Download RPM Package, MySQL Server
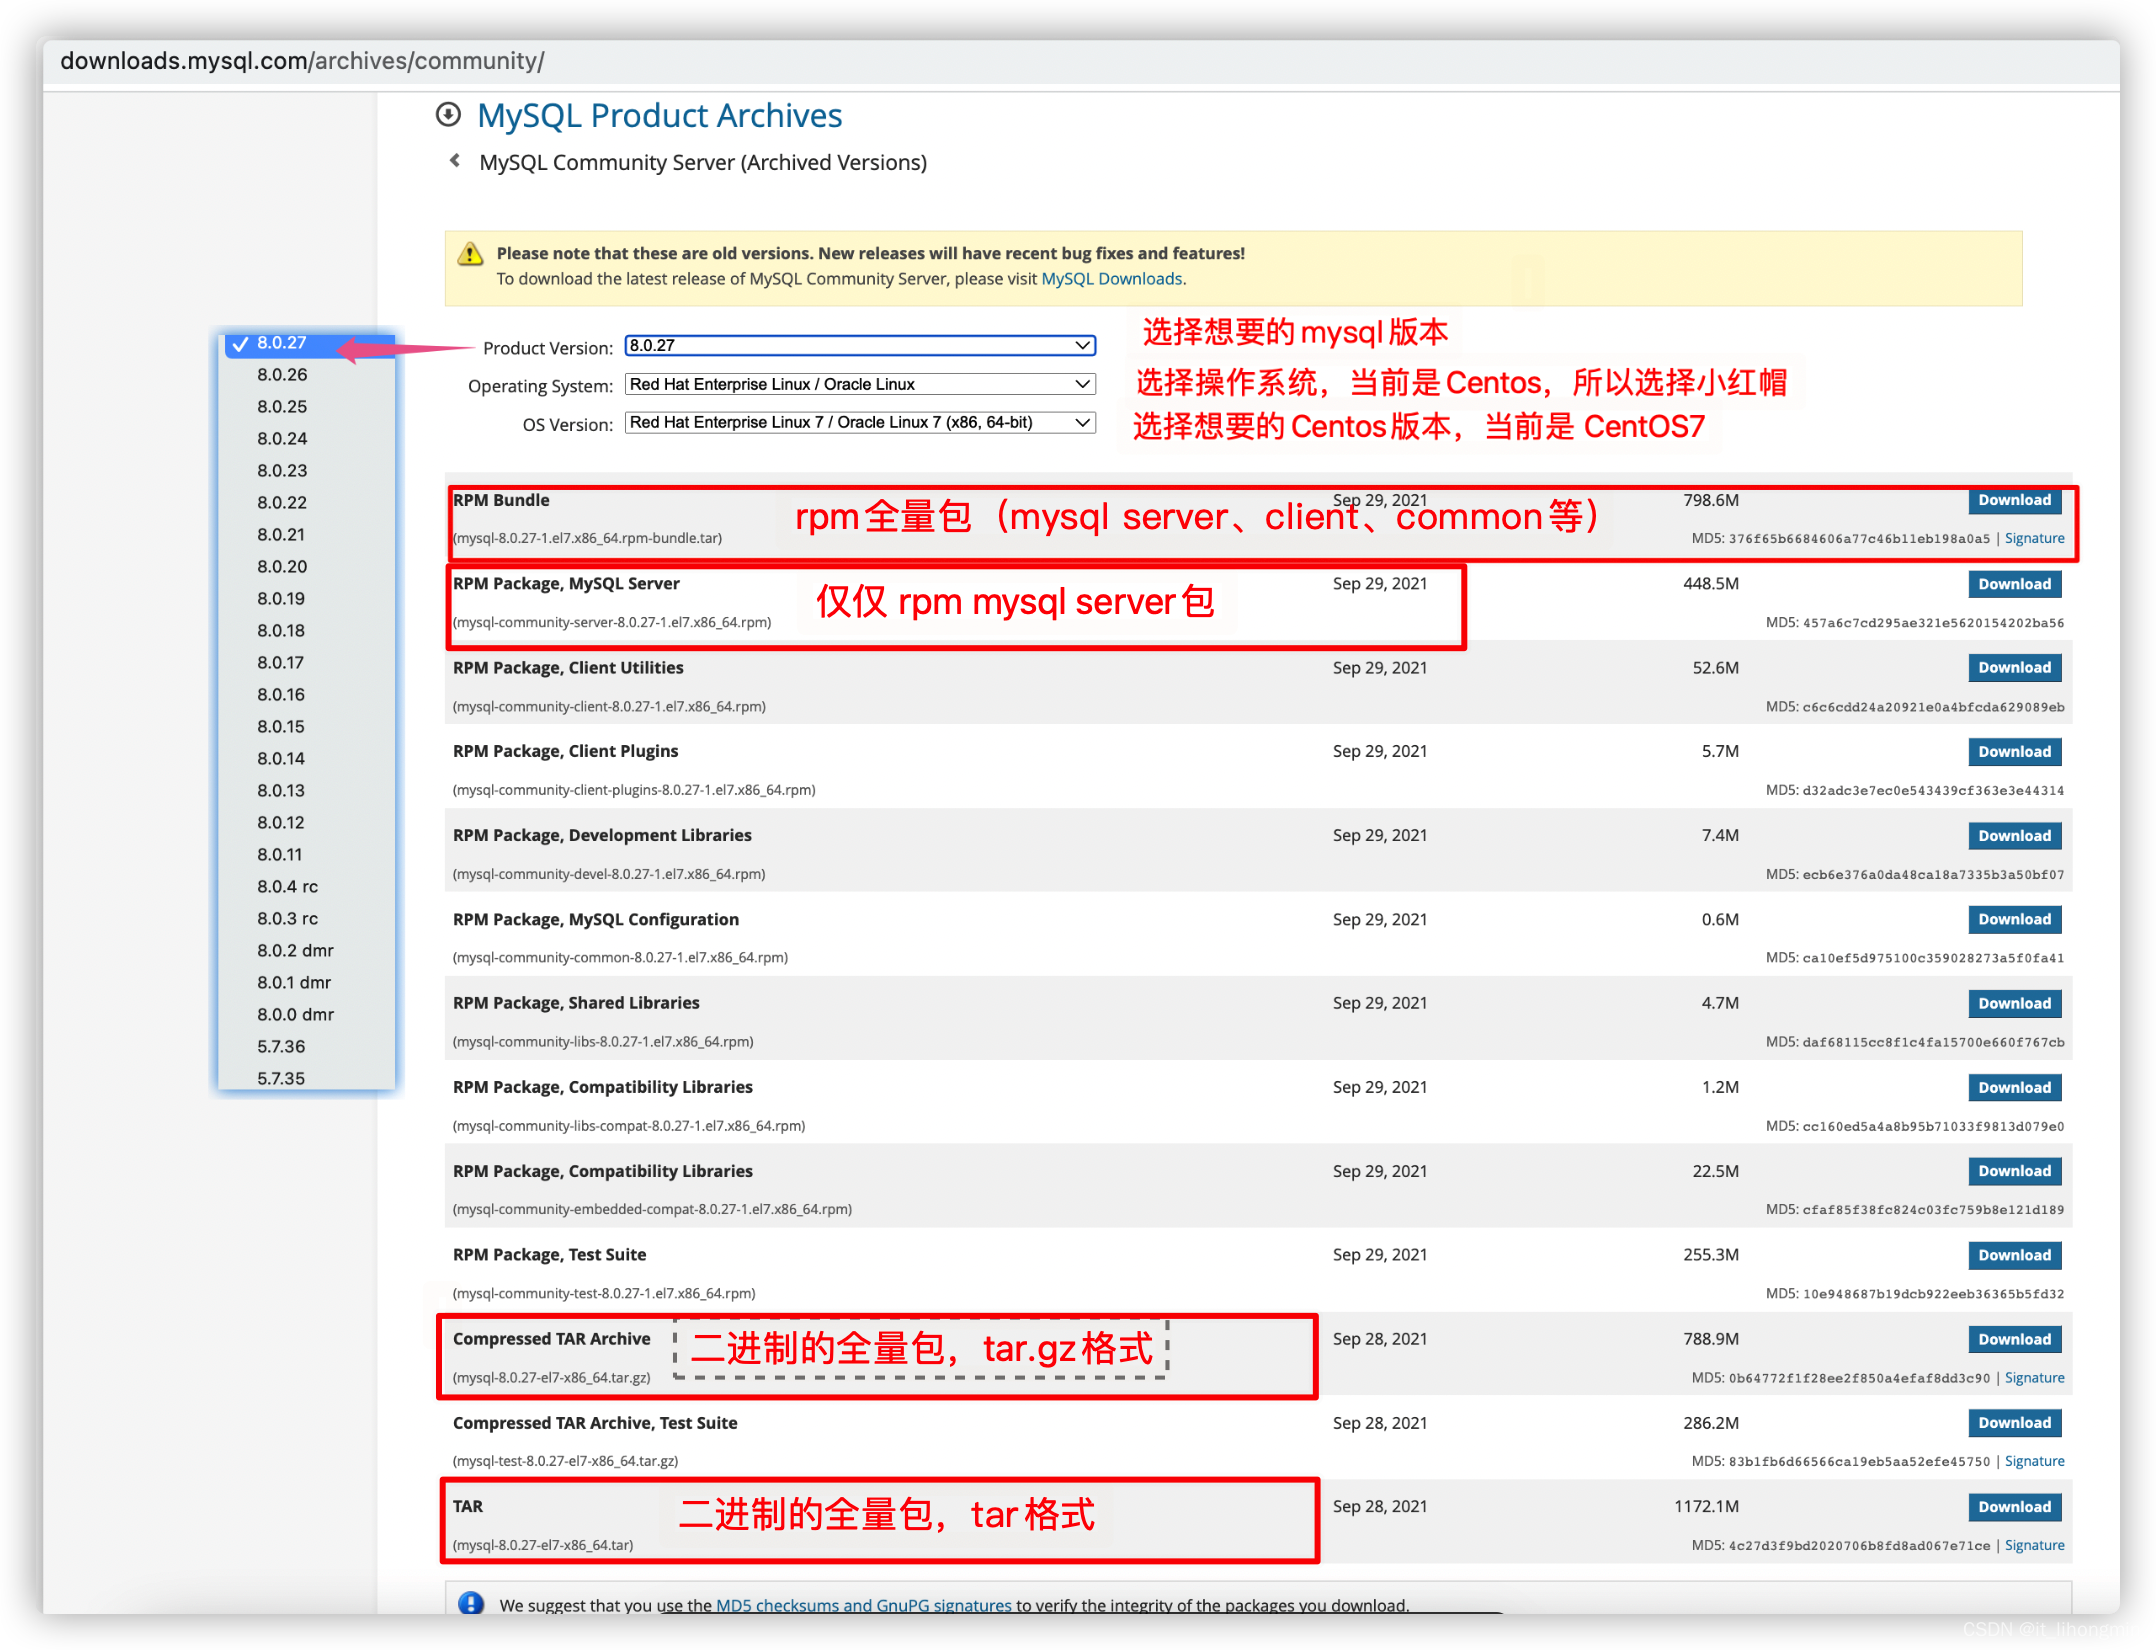This screenshot has height=1650, width=2156. click(x=2014, y=584)
